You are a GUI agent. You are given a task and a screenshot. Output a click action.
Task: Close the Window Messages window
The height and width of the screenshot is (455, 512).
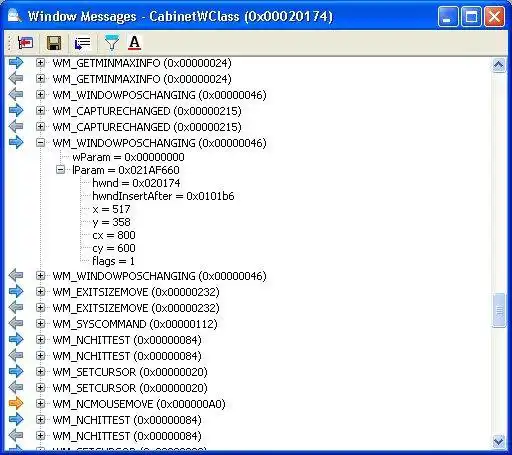494,17
